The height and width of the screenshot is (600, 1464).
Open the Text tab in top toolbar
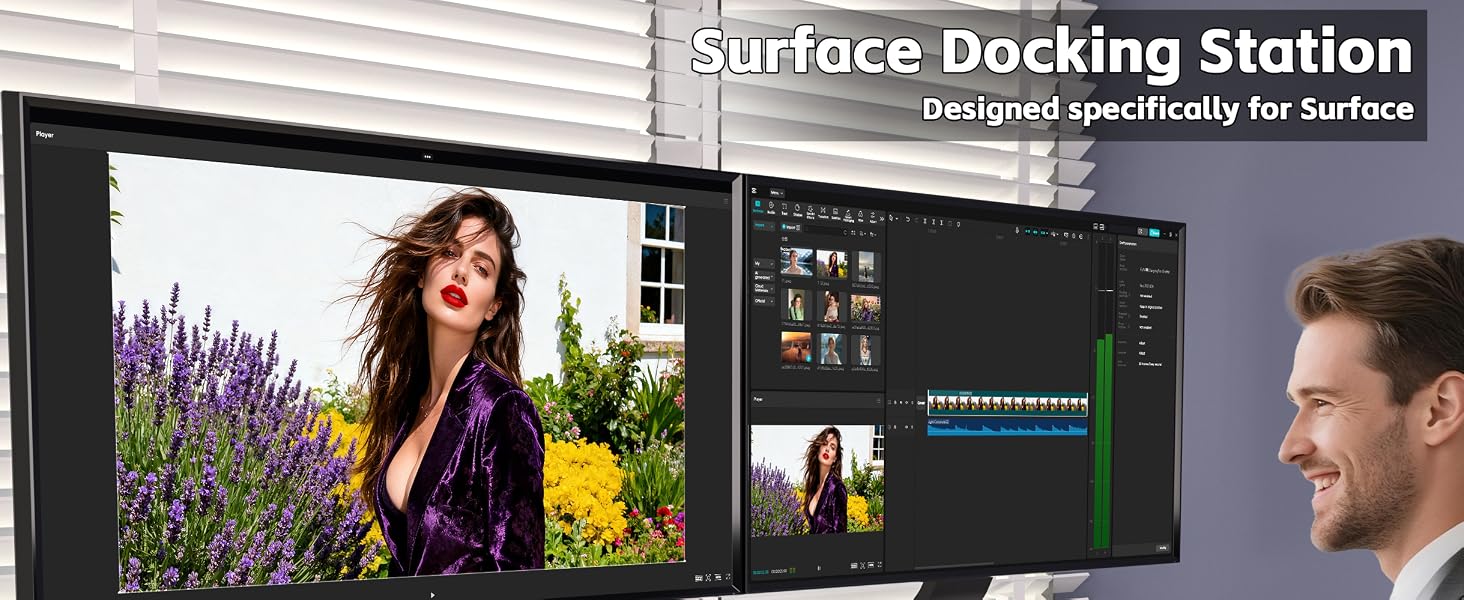(x=784, y=208)
